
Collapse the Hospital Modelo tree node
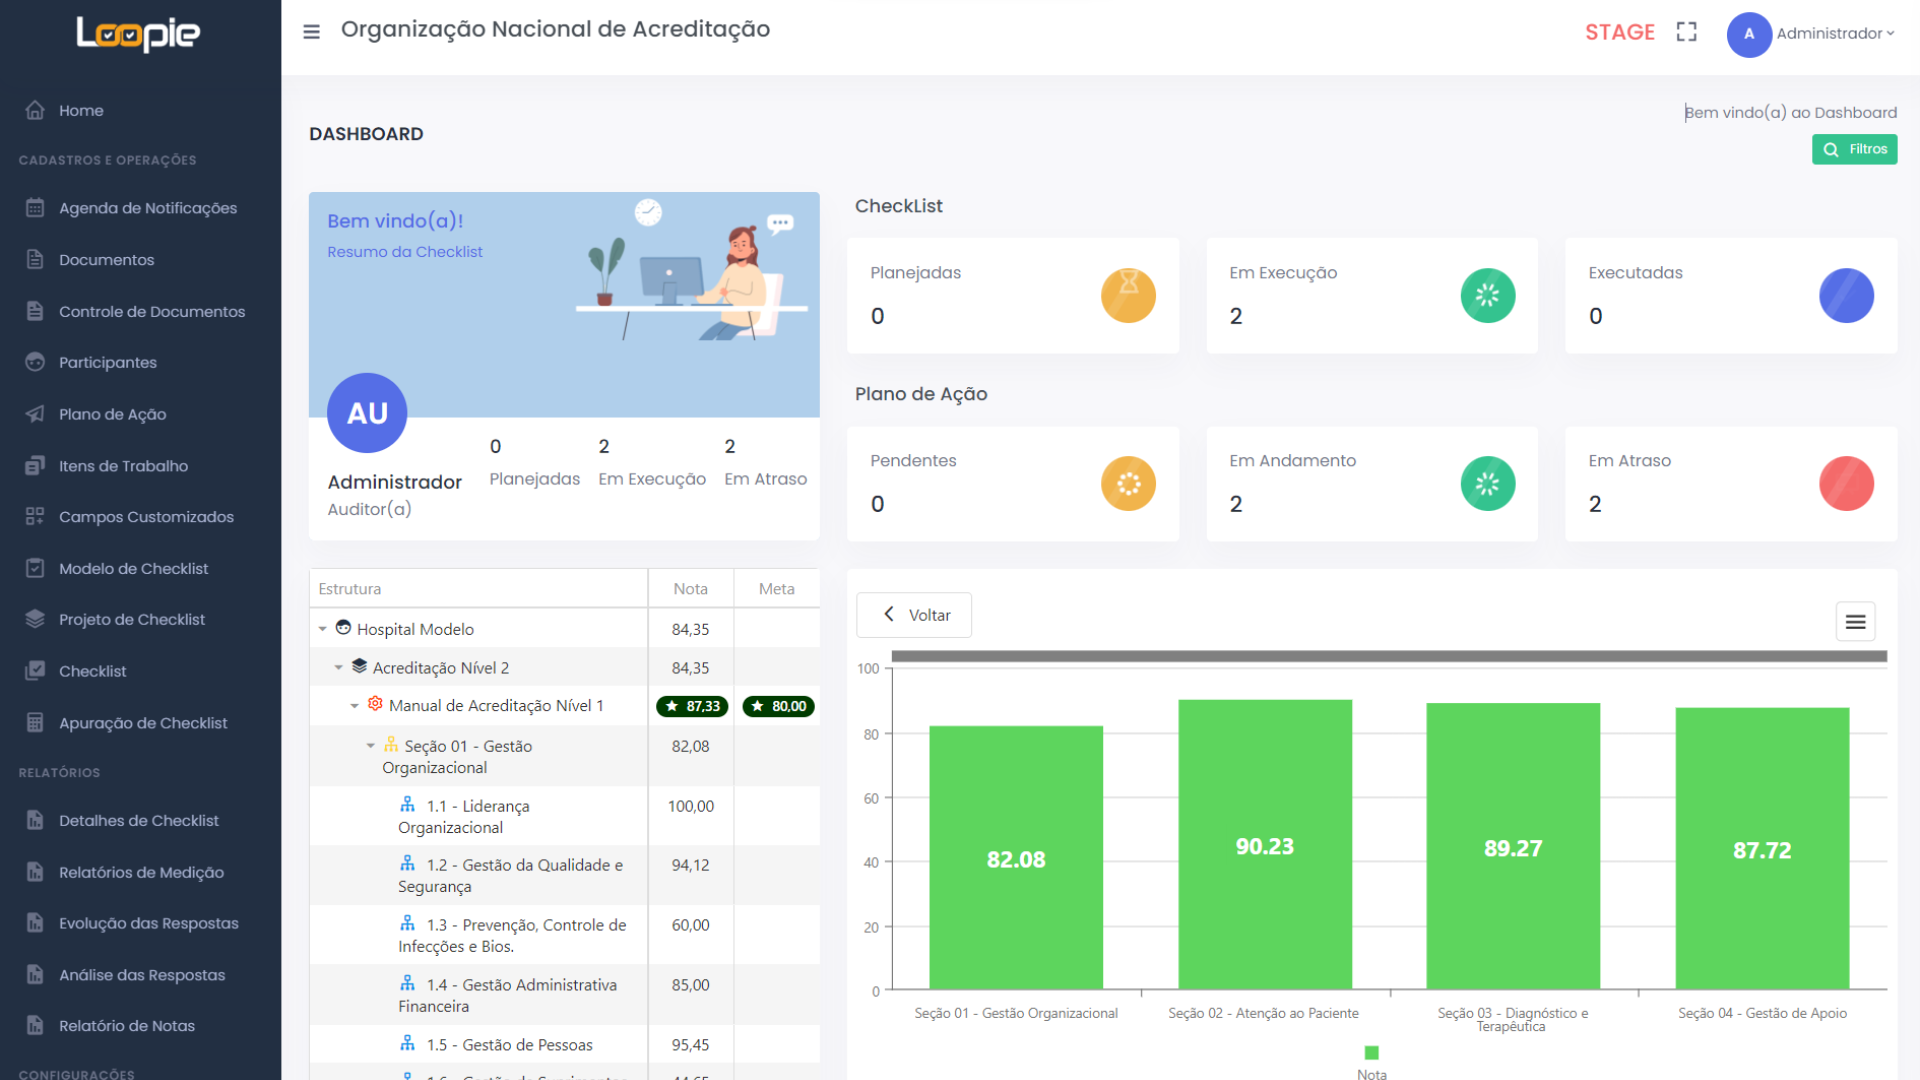coord(323,629)
